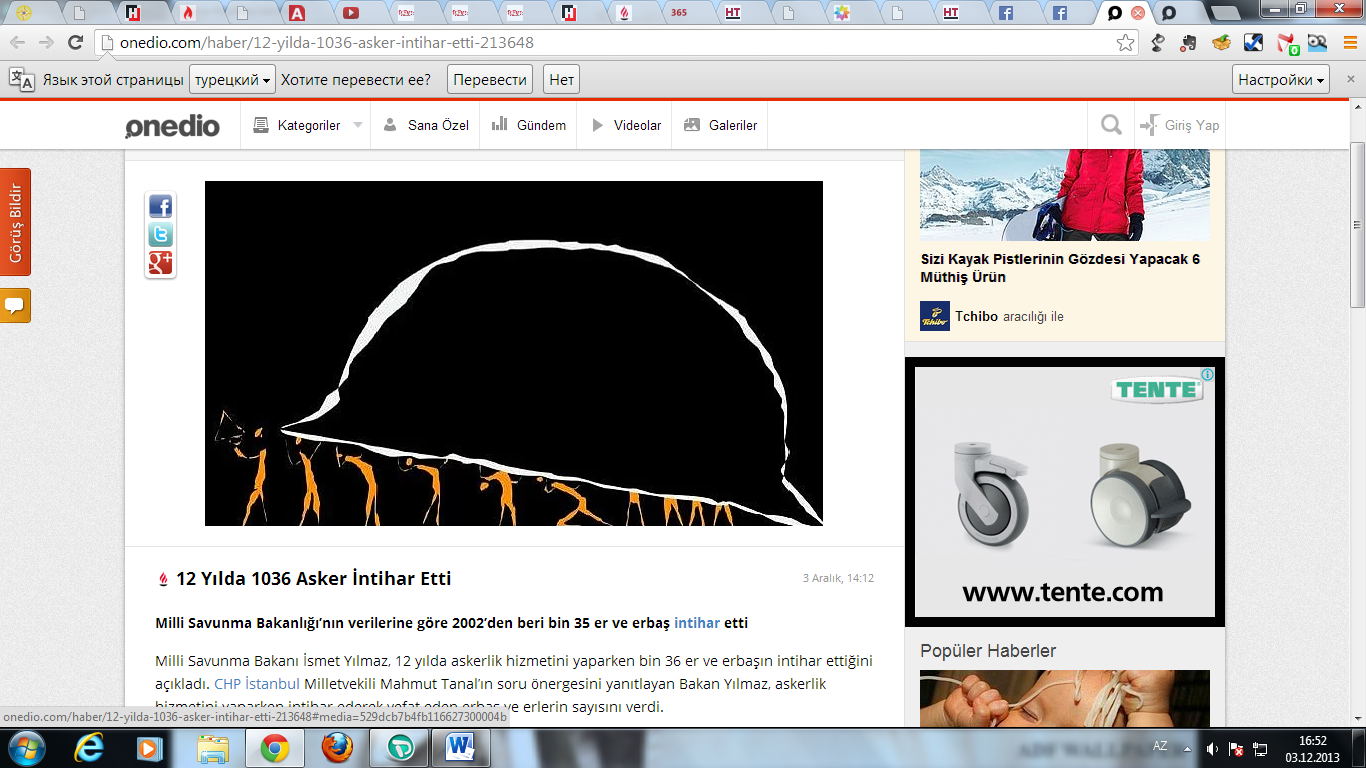Image resolution: width=1366 pixels, height=768 pixels.
Task: Open the Gündem menu item
Action: point(529,126)
